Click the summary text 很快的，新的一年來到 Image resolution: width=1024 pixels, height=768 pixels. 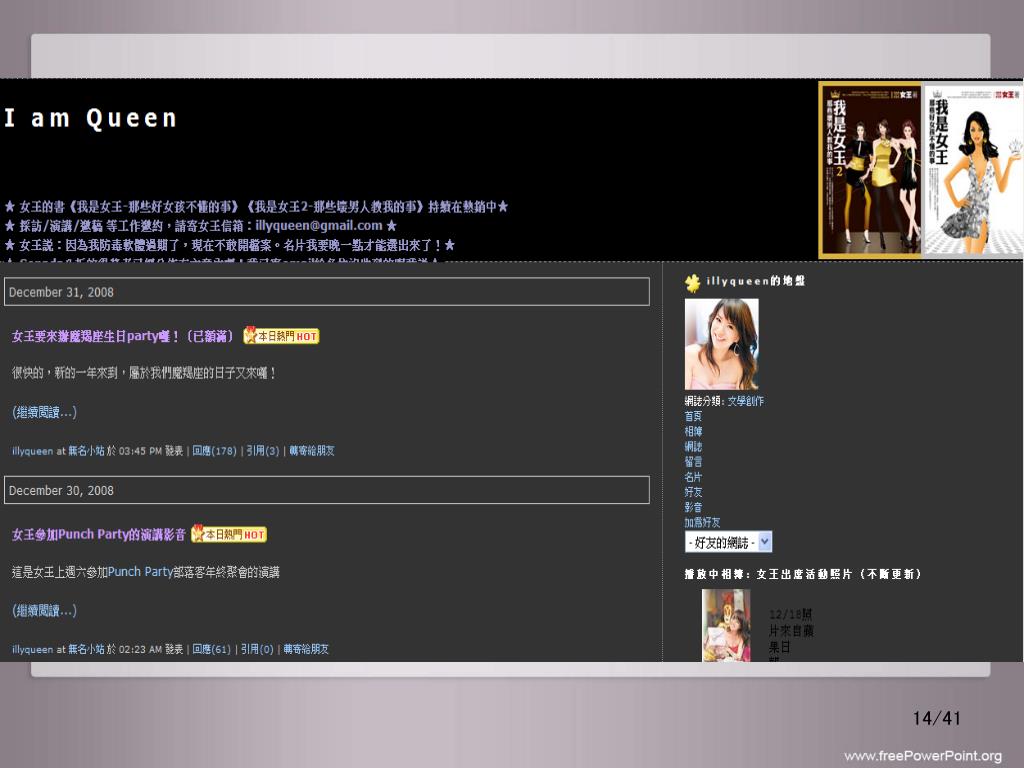pos(144,373)
